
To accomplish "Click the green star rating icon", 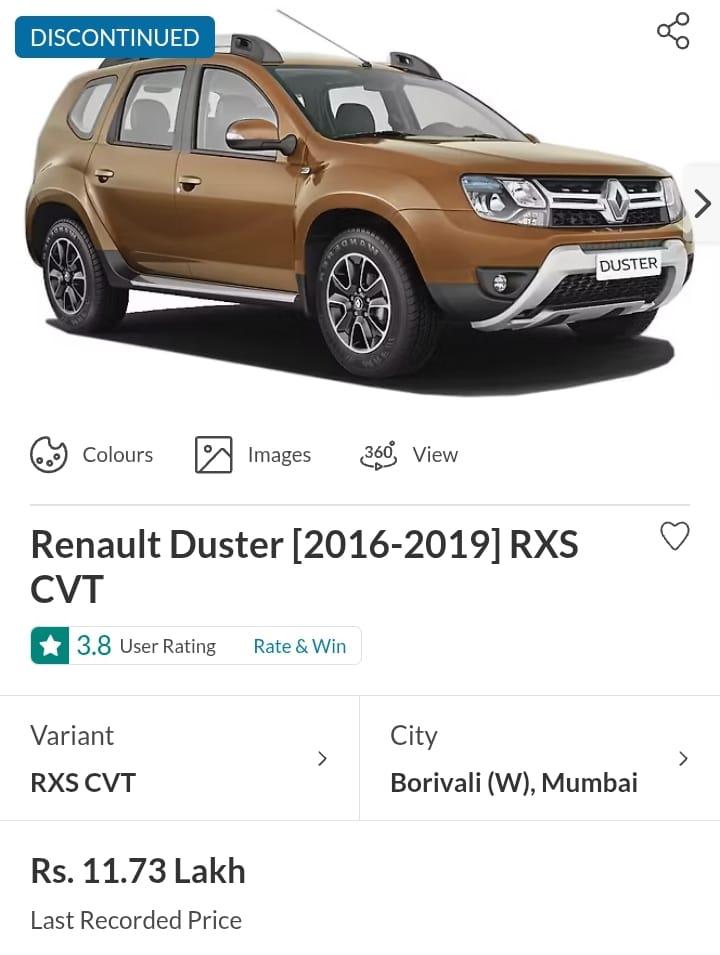I will [x=50, y=646].
